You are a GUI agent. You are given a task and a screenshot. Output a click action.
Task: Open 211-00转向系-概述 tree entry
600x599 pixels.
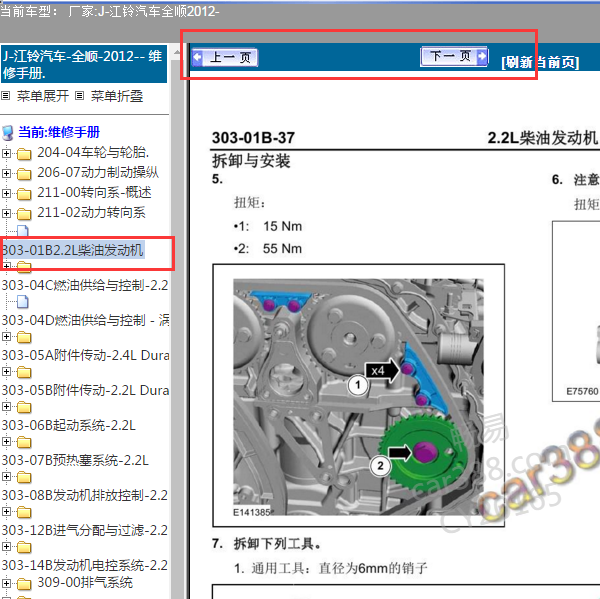[94, 193]
